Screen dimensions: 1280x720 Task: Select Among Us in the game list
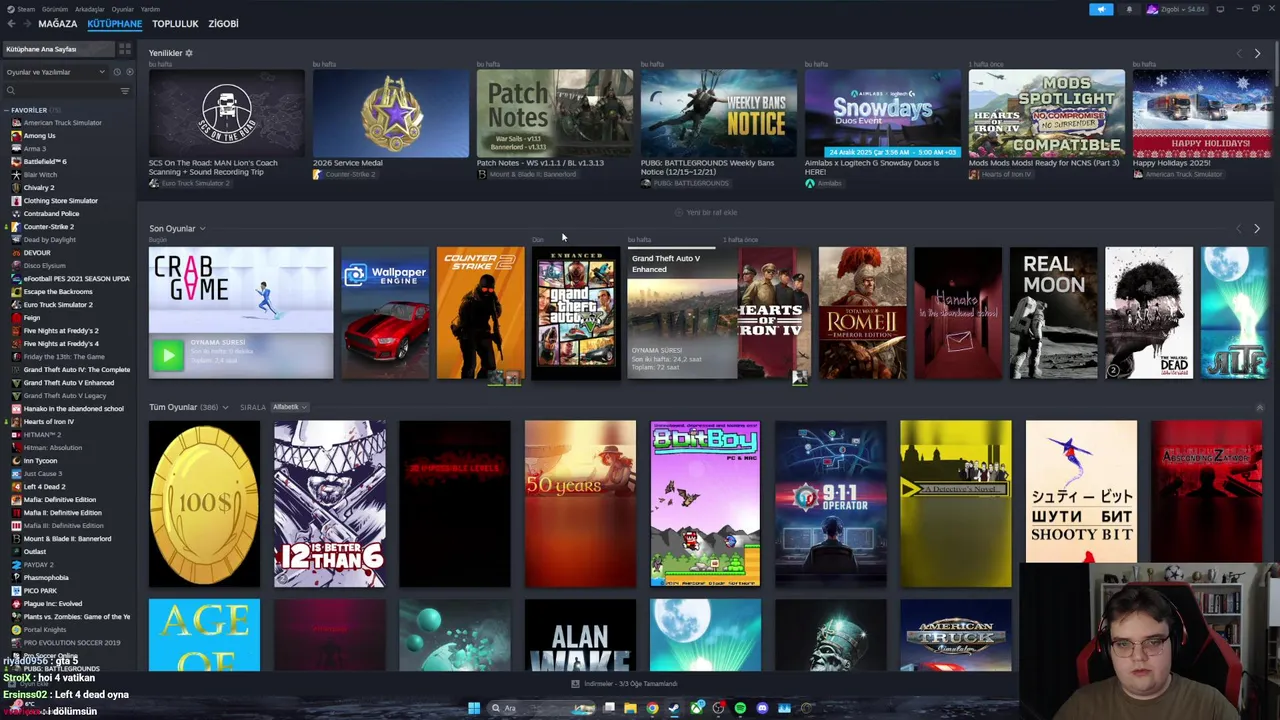tap(39, 136)
